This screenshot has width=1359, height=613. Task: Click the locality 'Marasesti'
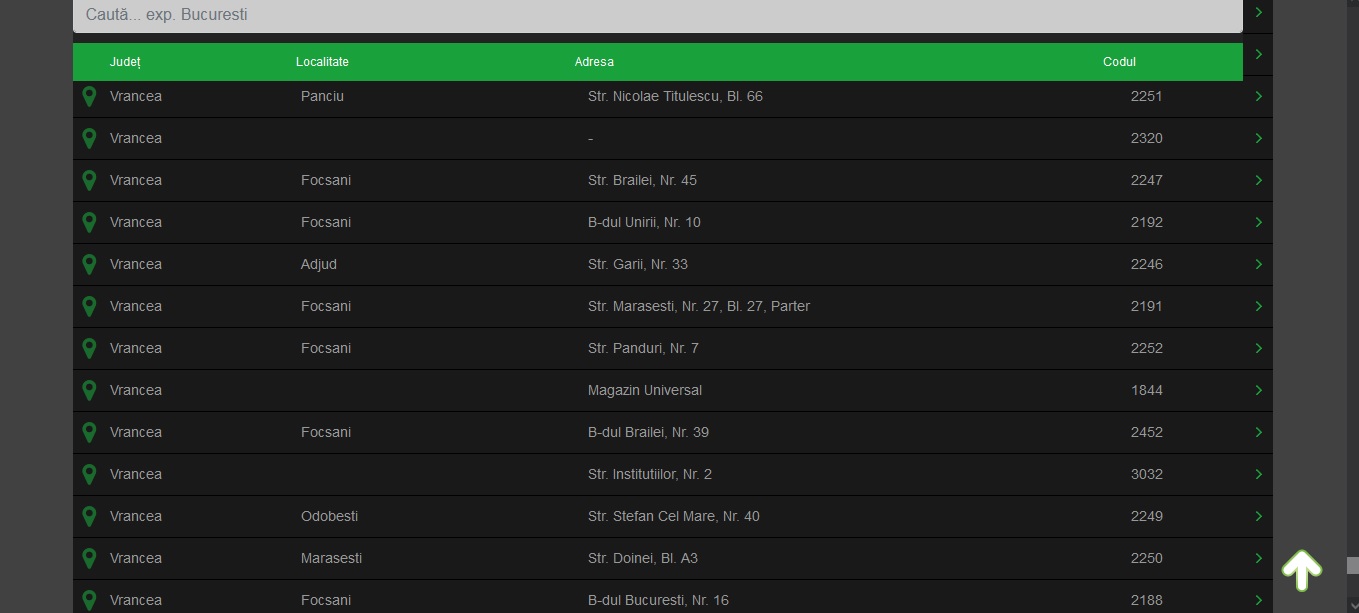tap(331, 558)
